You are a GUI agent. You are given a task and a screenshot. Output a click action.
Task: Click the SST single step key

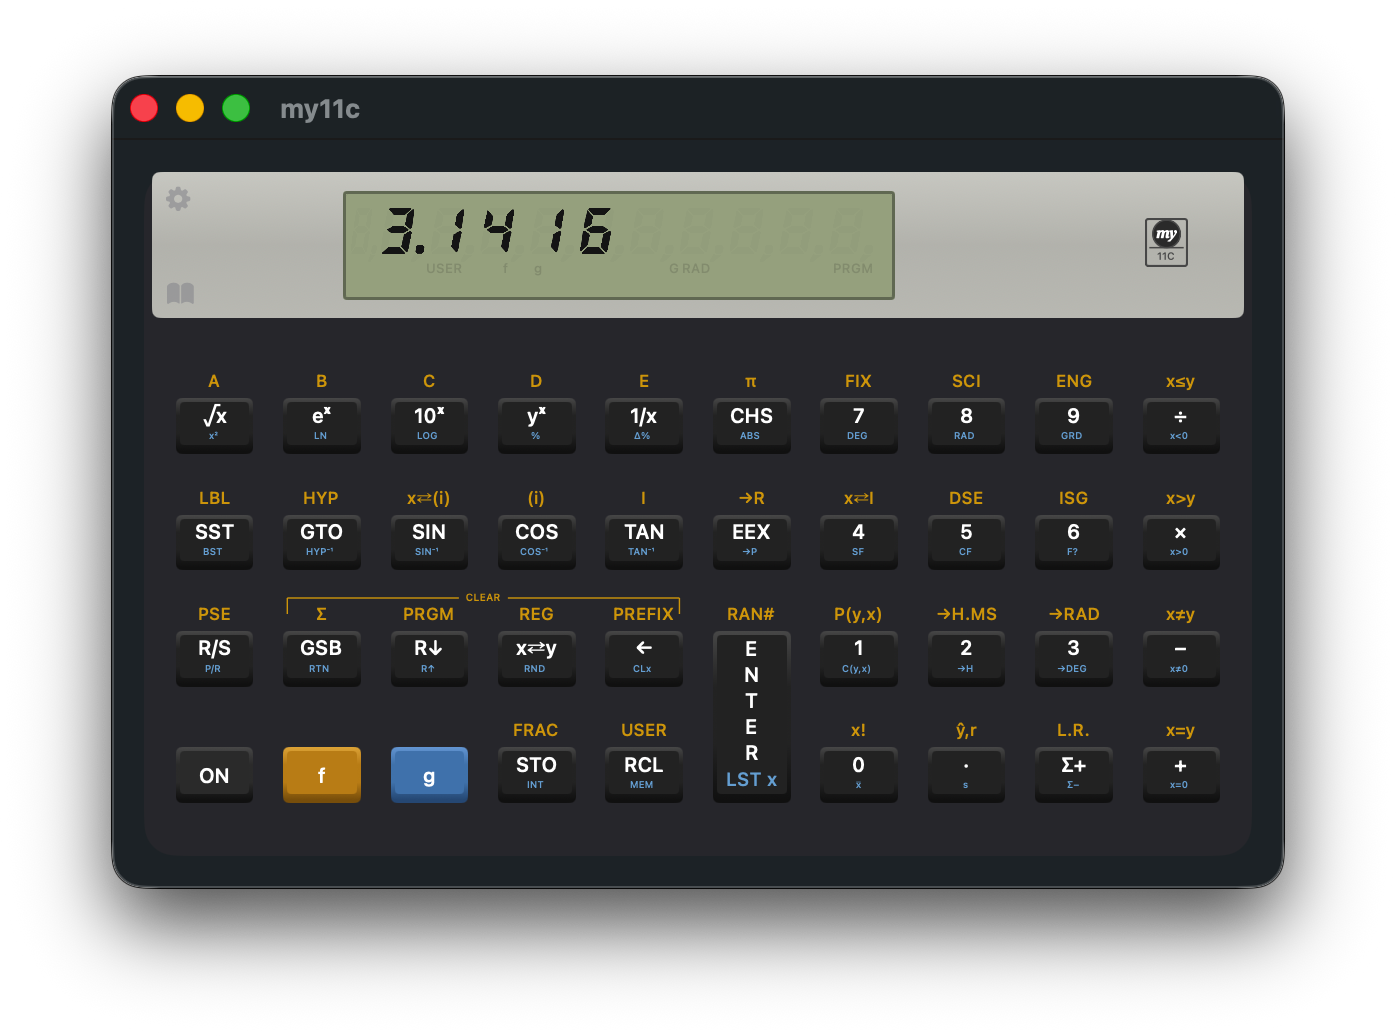(x=214, y=541)
